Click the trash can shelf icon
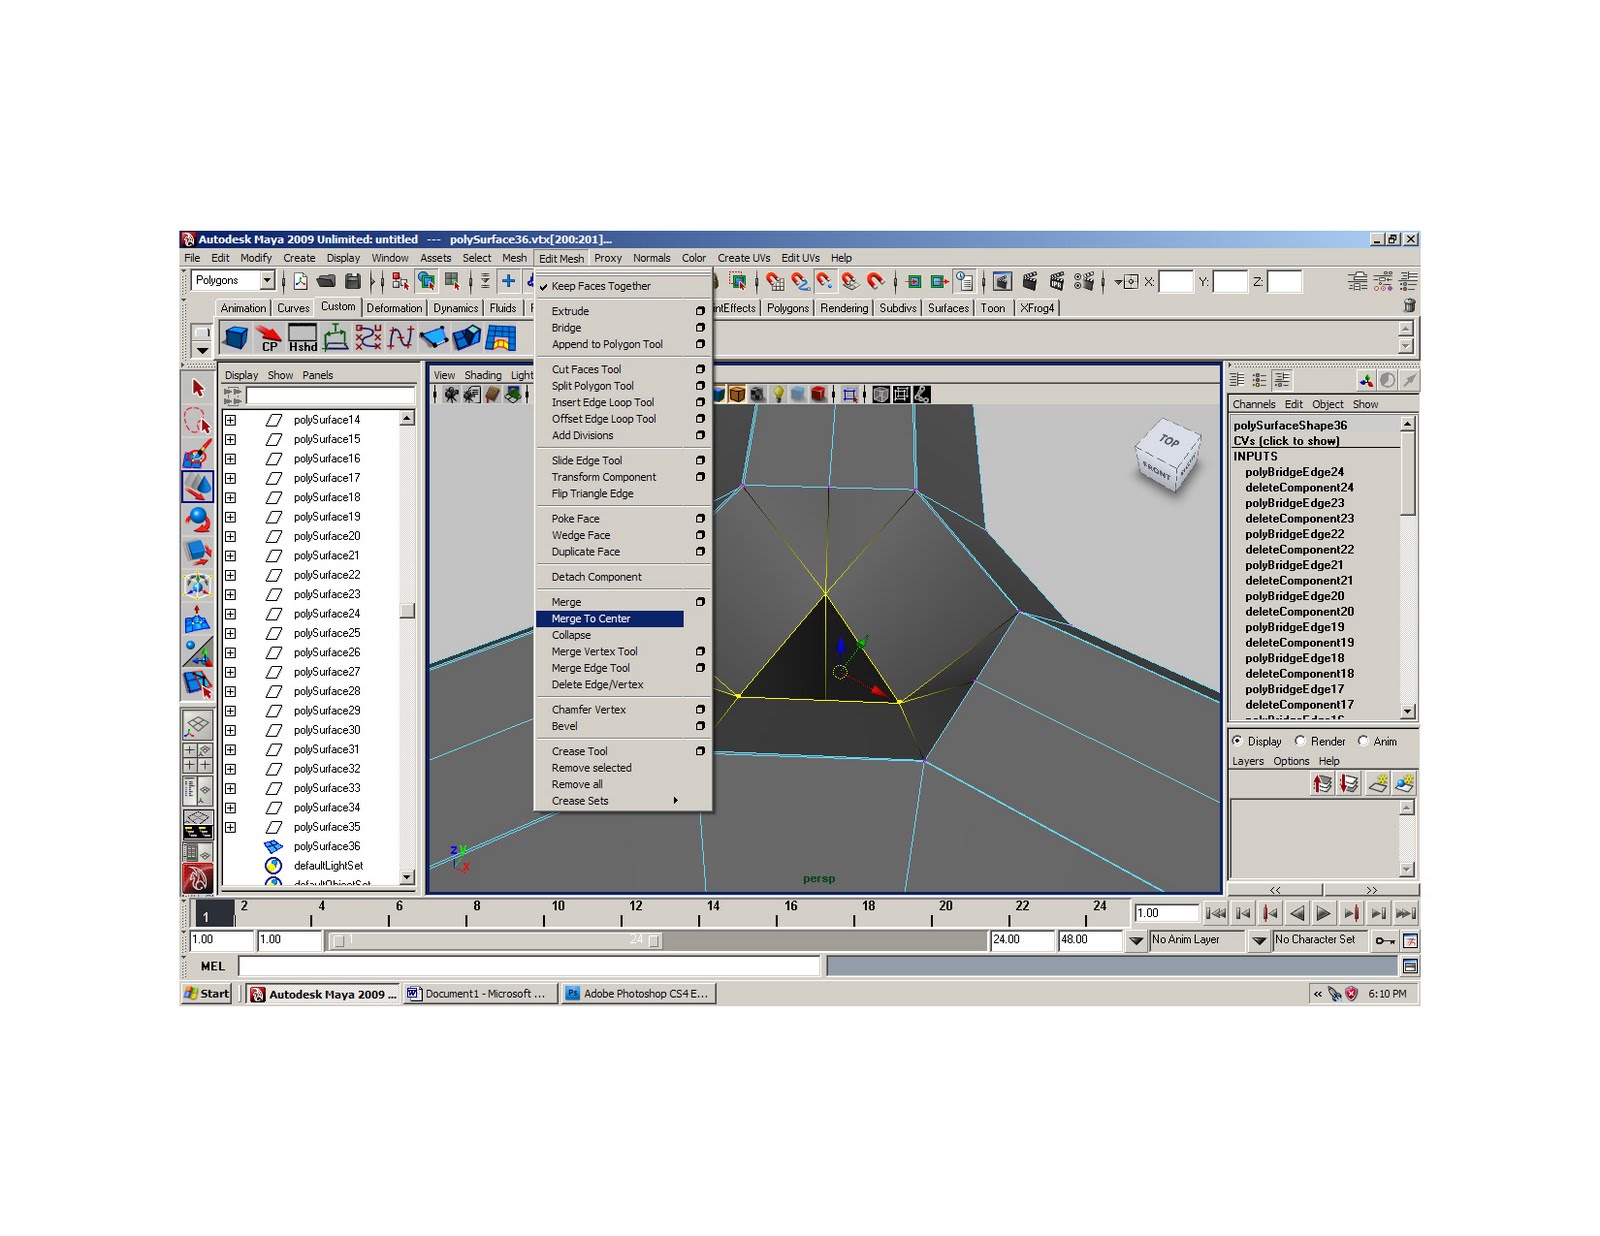 (x=1409, y=306)
